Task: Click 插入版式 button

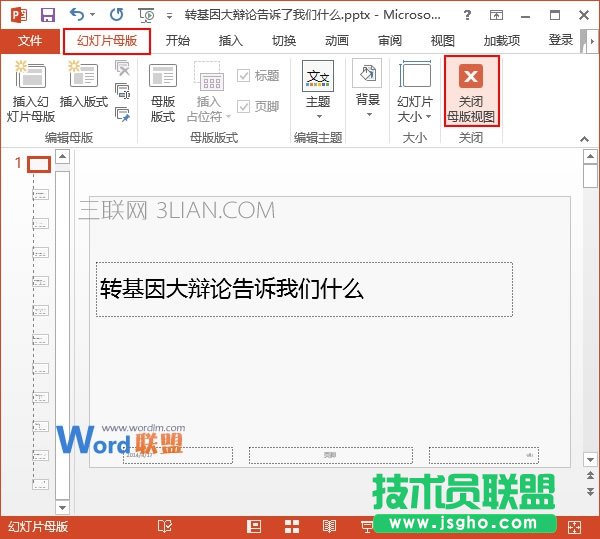Action: (83, 85)
